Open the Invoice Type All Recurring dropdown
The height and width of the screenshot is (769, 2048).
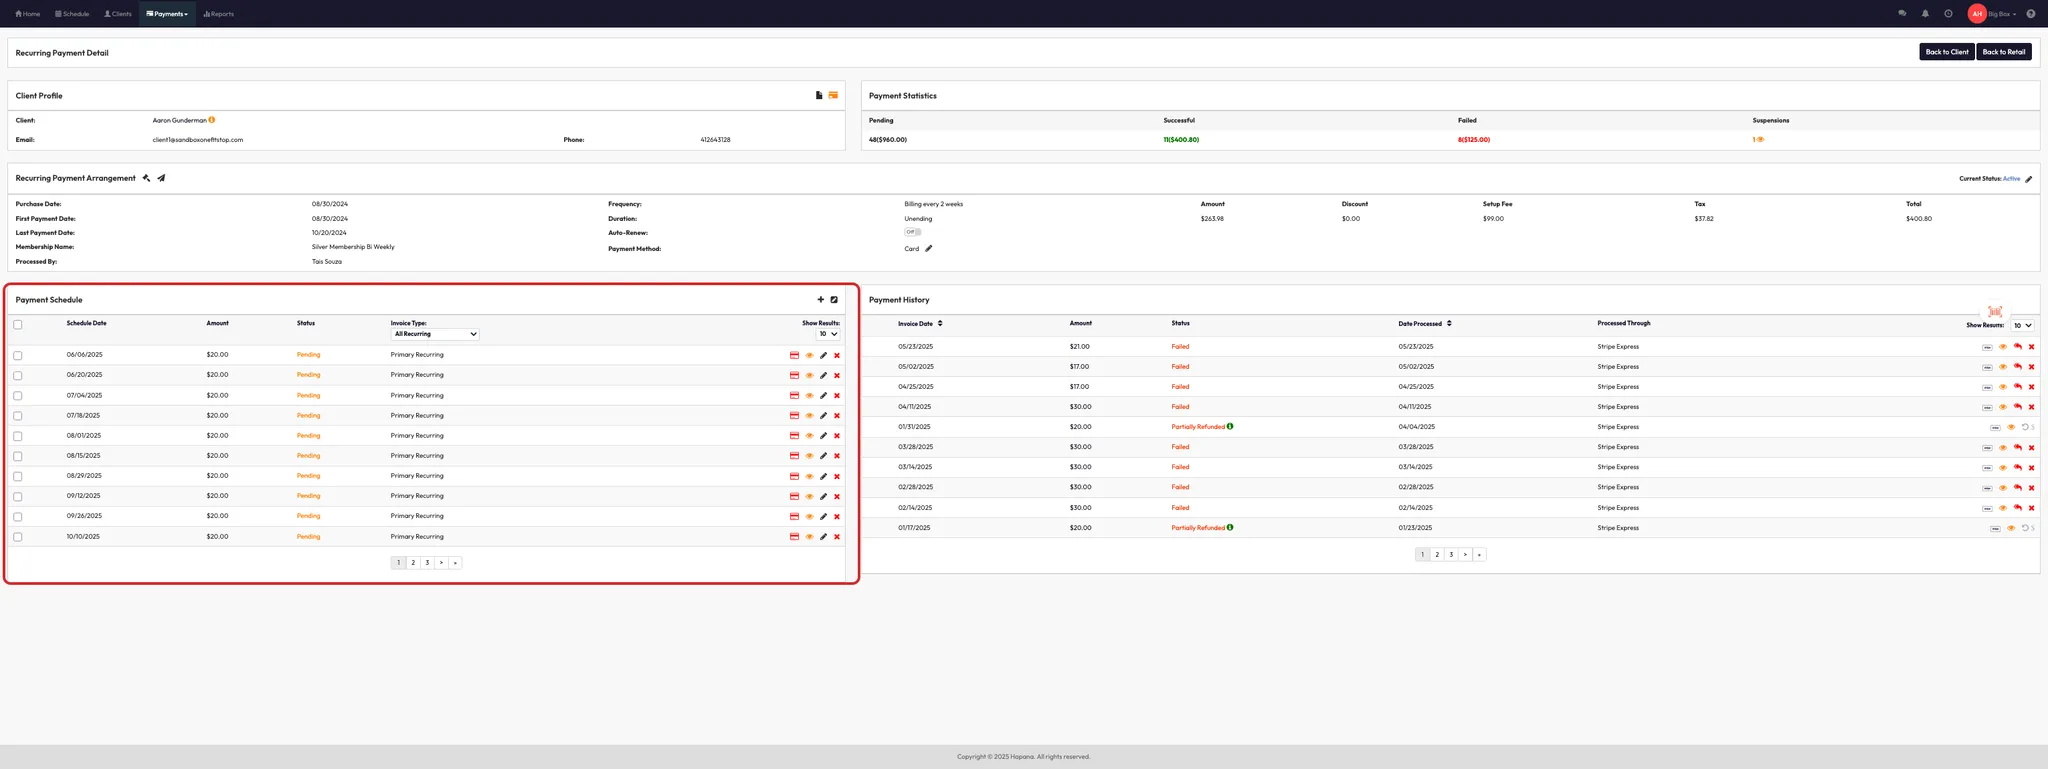click(434, 334)
